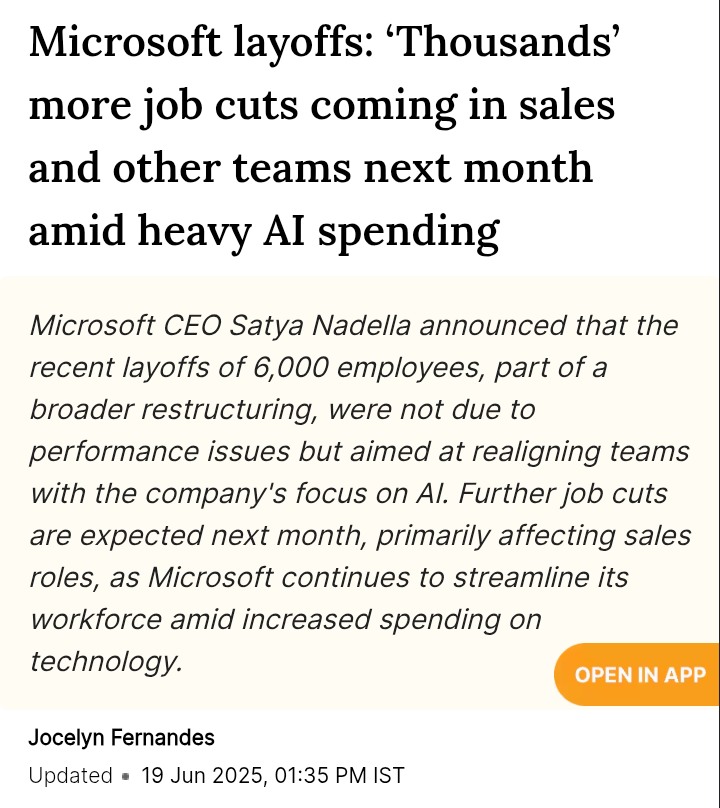Click the dot separator beside Updated
The height and width of the screenshot is (808, 720).
[x=125, y=776]
